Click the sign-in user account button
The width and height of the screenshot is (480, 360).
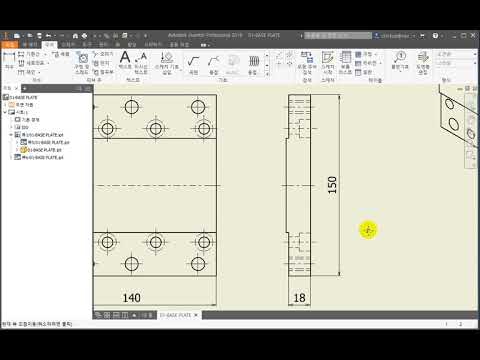point(395,36)
